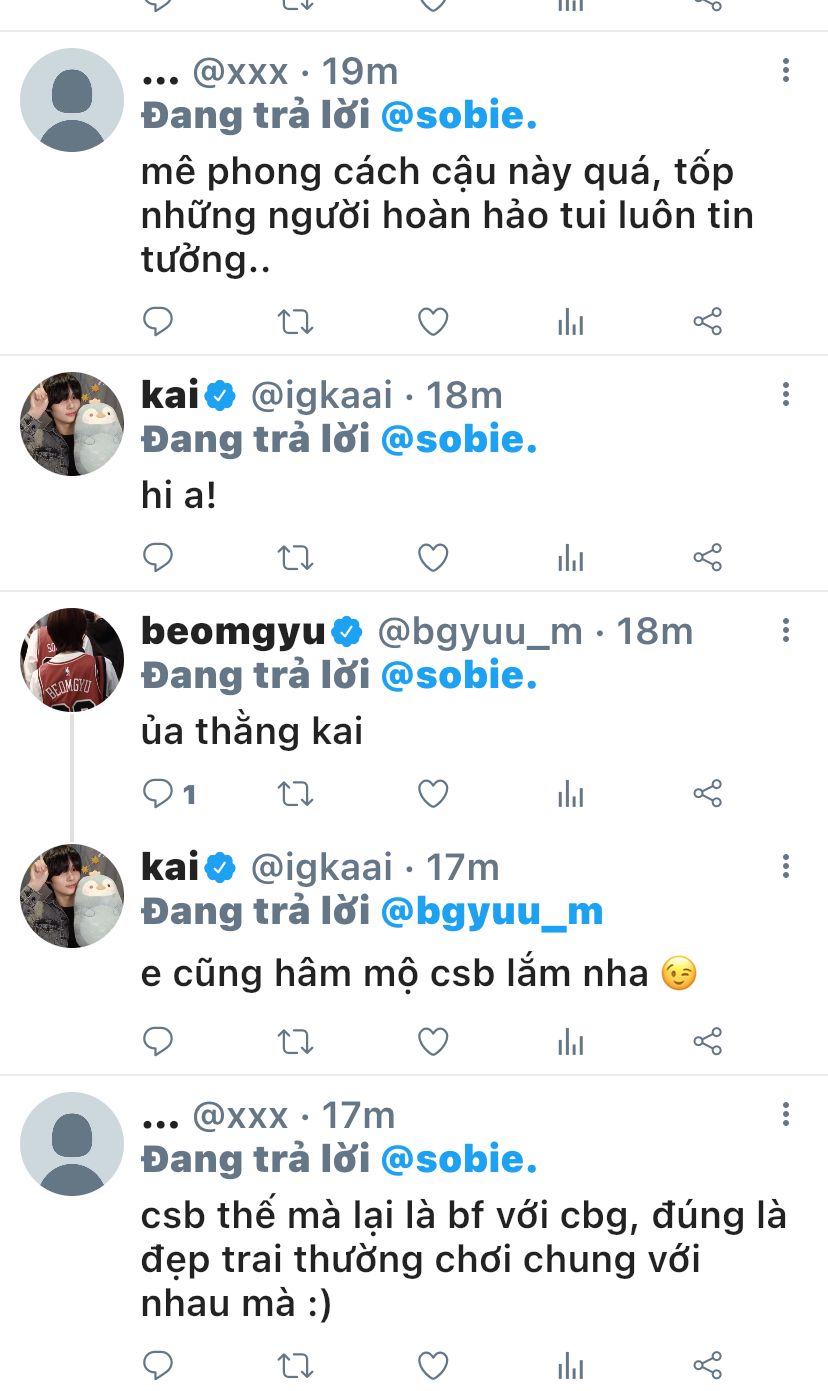Image resolution: width=828 pixels, height=1391 pixels.
Task: View analytics of kai's "hi a!" tweet
Action: pos(570,558)
